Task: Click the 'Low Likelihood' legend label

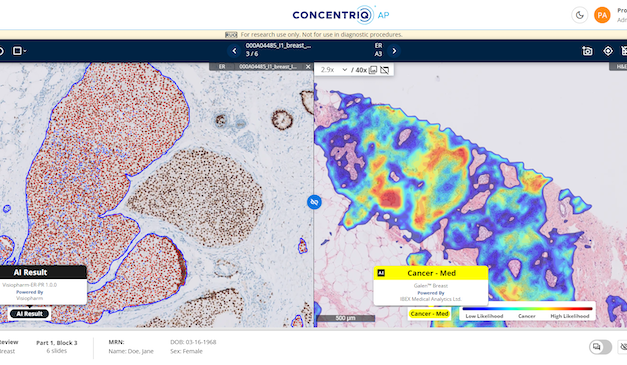Action: click(x=484, y=316)
